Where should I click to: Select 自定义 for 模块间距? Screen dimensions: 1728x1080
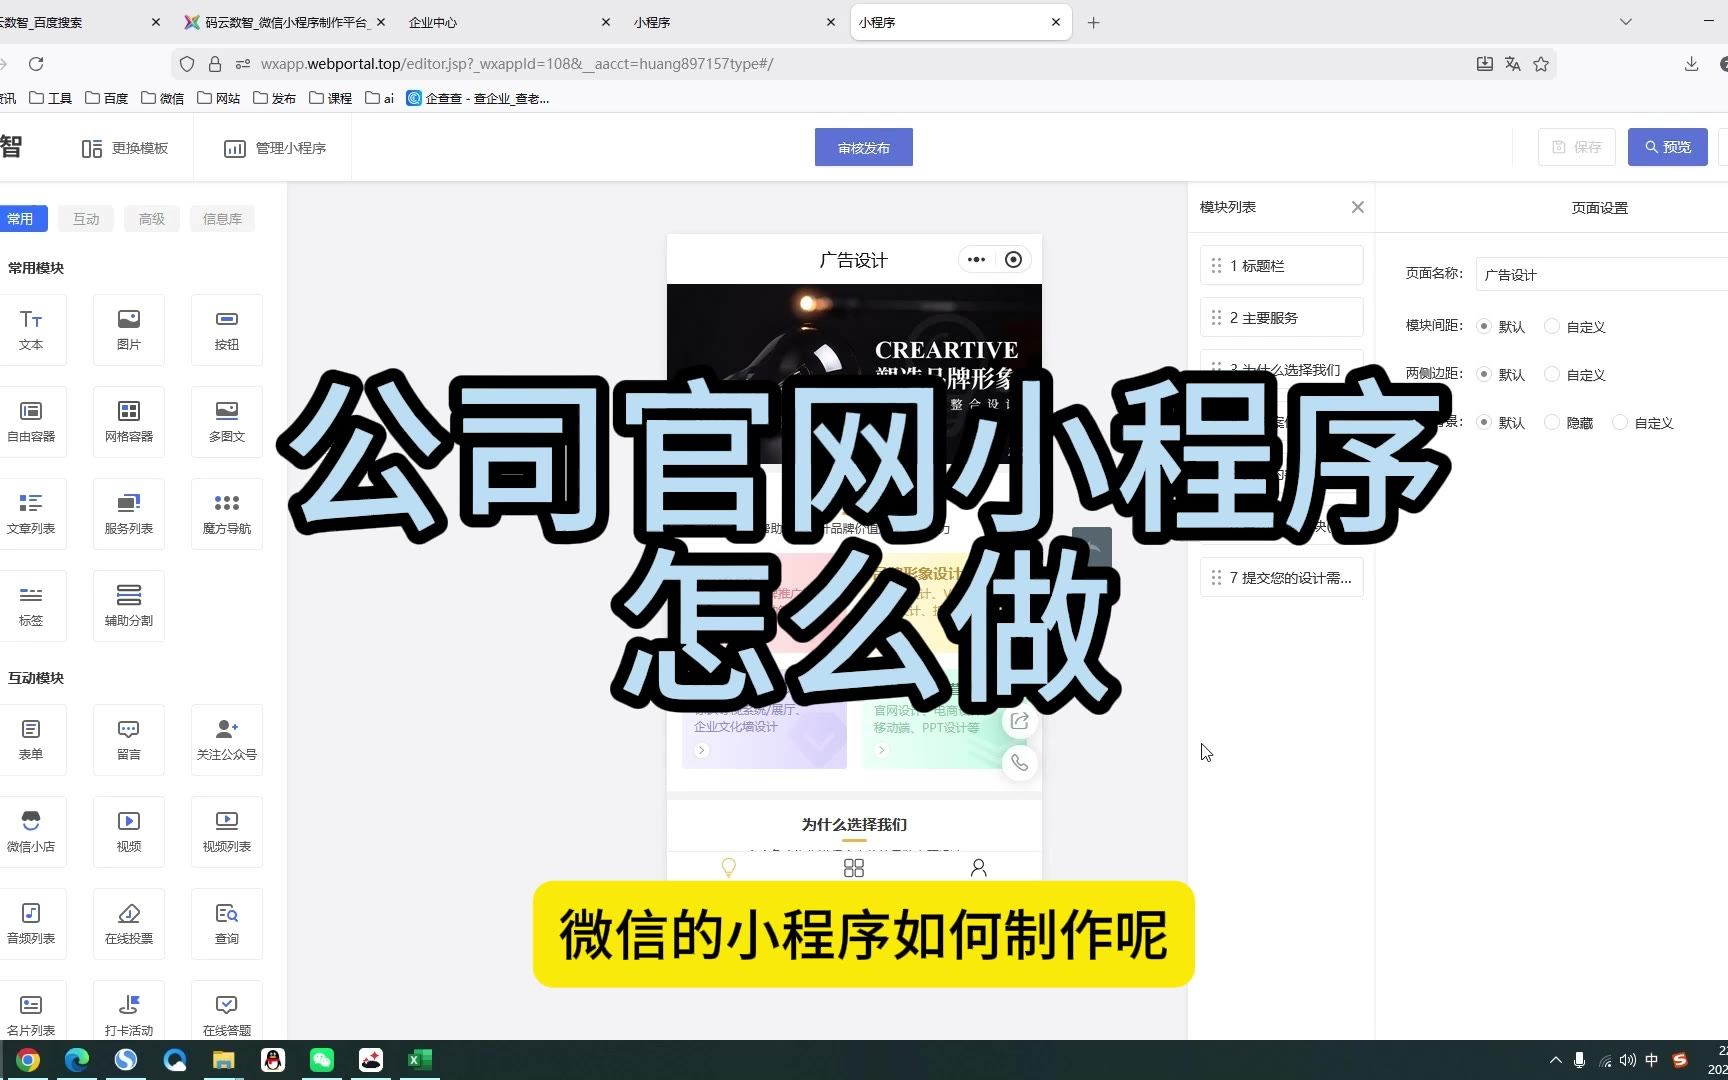[1552, 326]
